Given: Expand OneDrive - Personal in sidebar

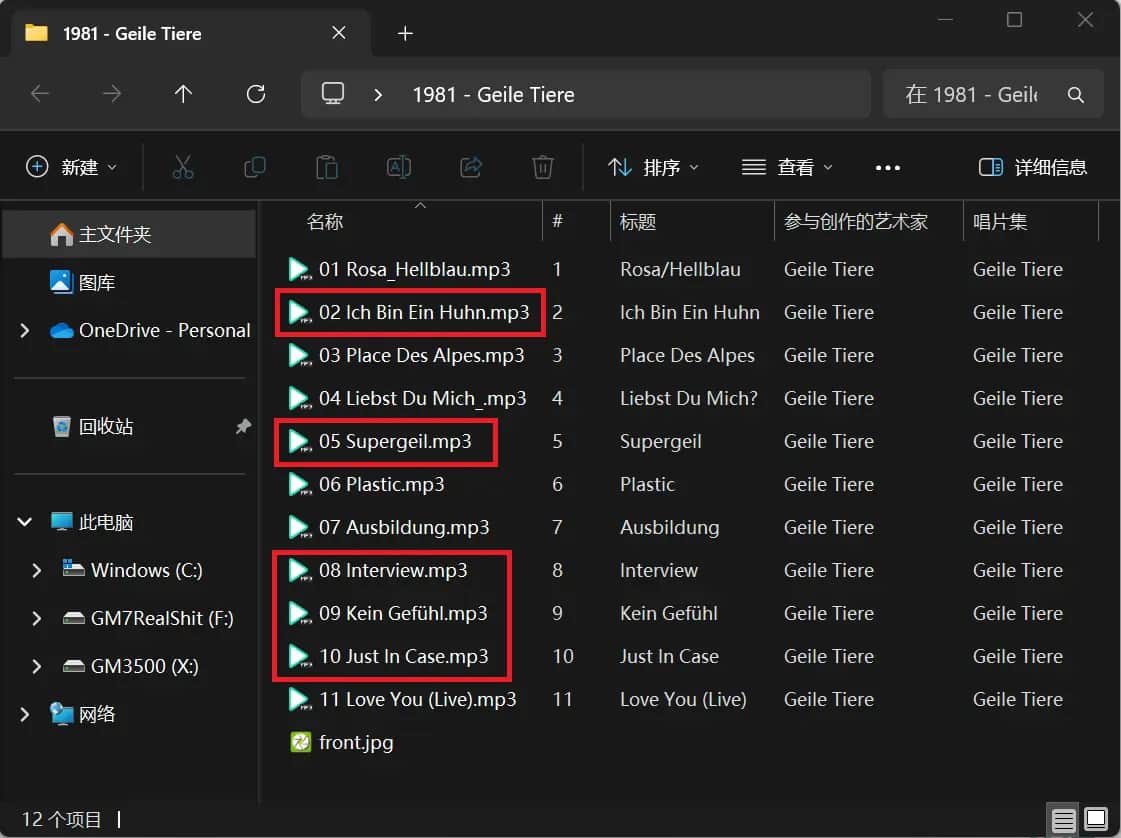Looking at the screenshot, I should point(25,330).
